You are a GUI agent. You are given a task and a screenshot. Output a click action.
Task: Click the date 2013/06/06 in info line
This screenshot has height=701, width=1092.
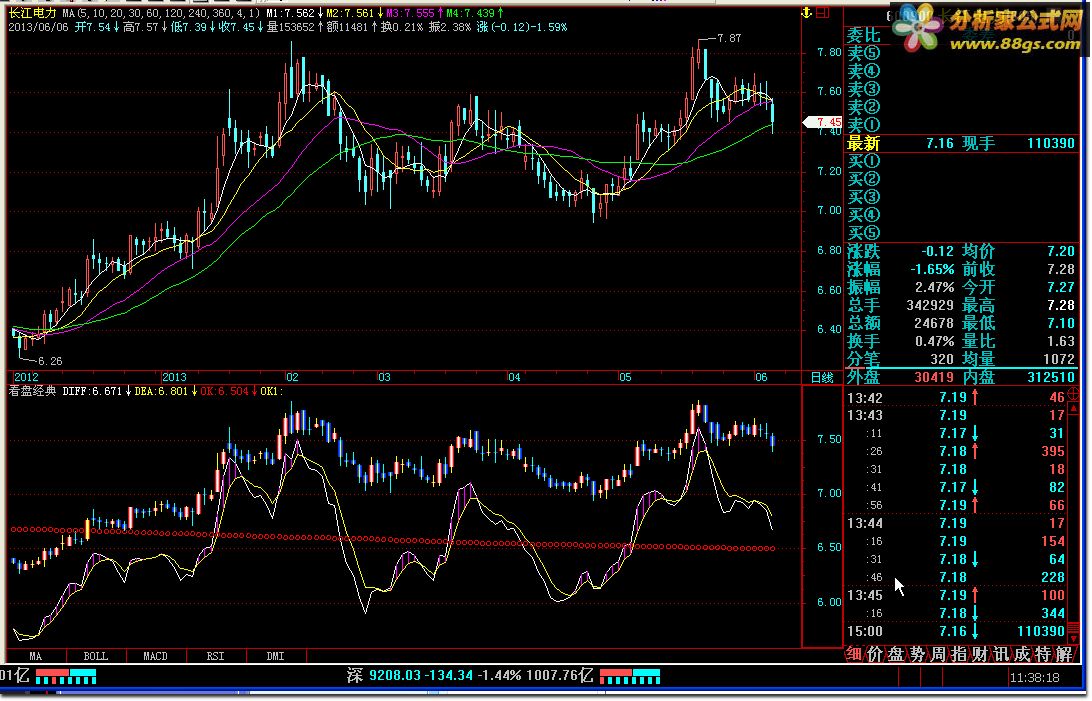[38, 27]
